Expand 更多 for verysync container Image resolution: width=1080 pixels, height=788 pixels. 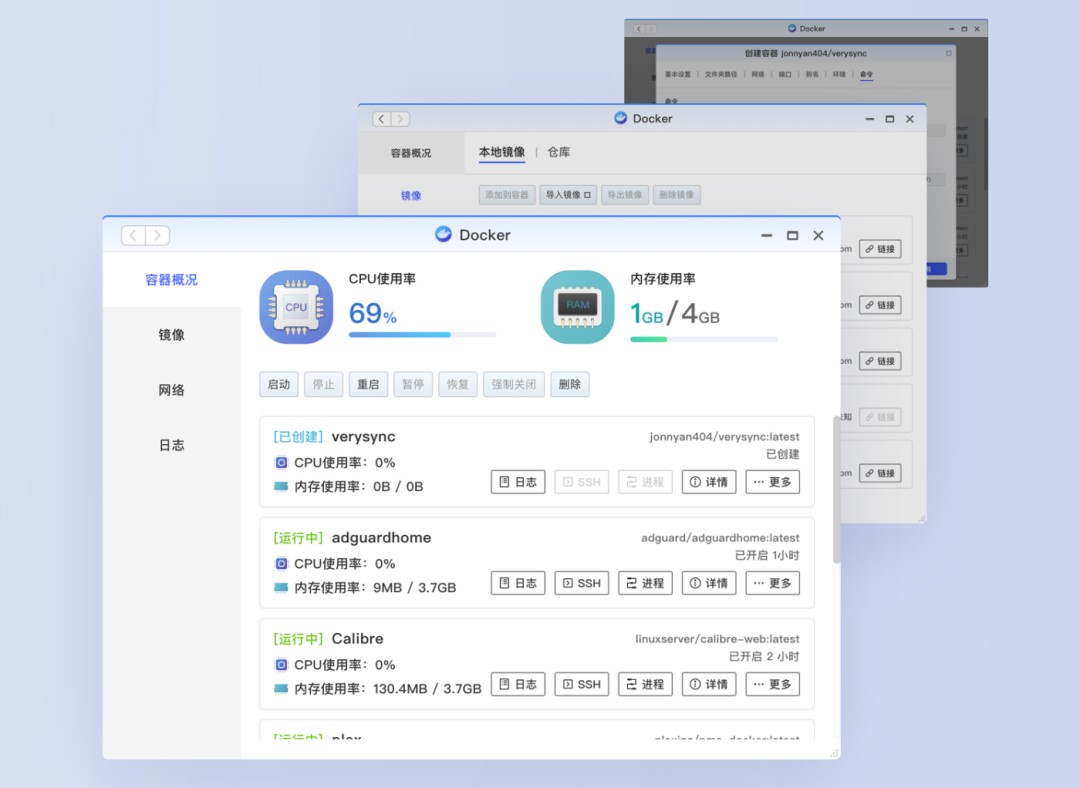[x=773, y=482]
